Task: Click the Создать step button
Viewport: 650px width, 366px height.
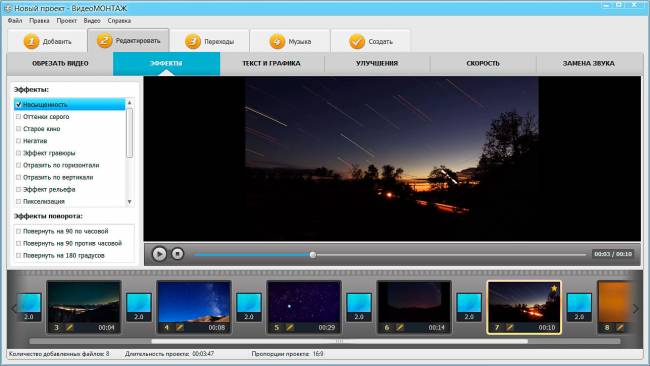Action: point(371,41)
